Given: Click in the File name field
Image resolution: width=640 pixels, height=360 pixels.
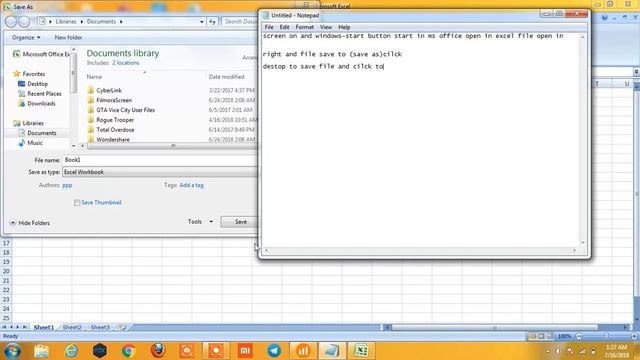Looking at the screenshot, I should click(160, 160).
